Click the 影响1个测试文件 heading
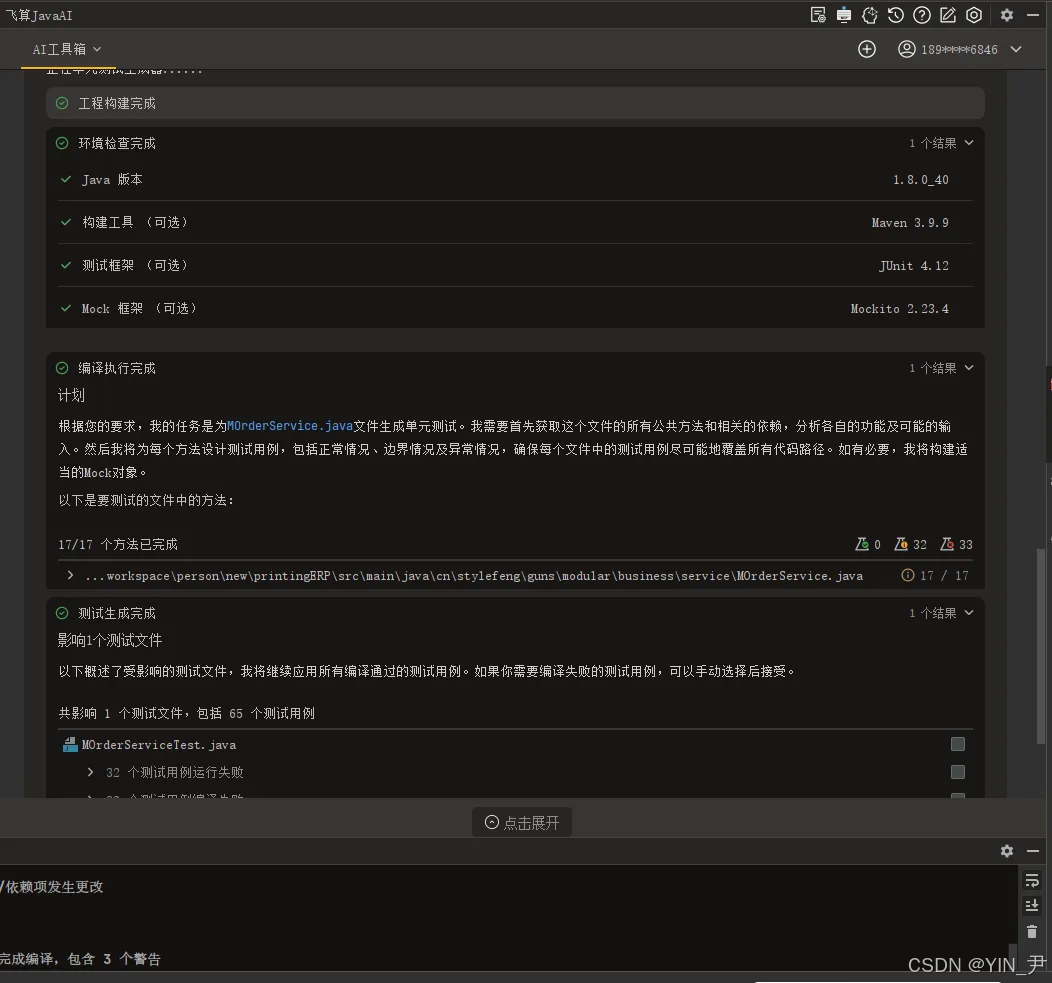The height and width of the screenshot is (983, 1052). pyautogui.click(x=110, y=640)
